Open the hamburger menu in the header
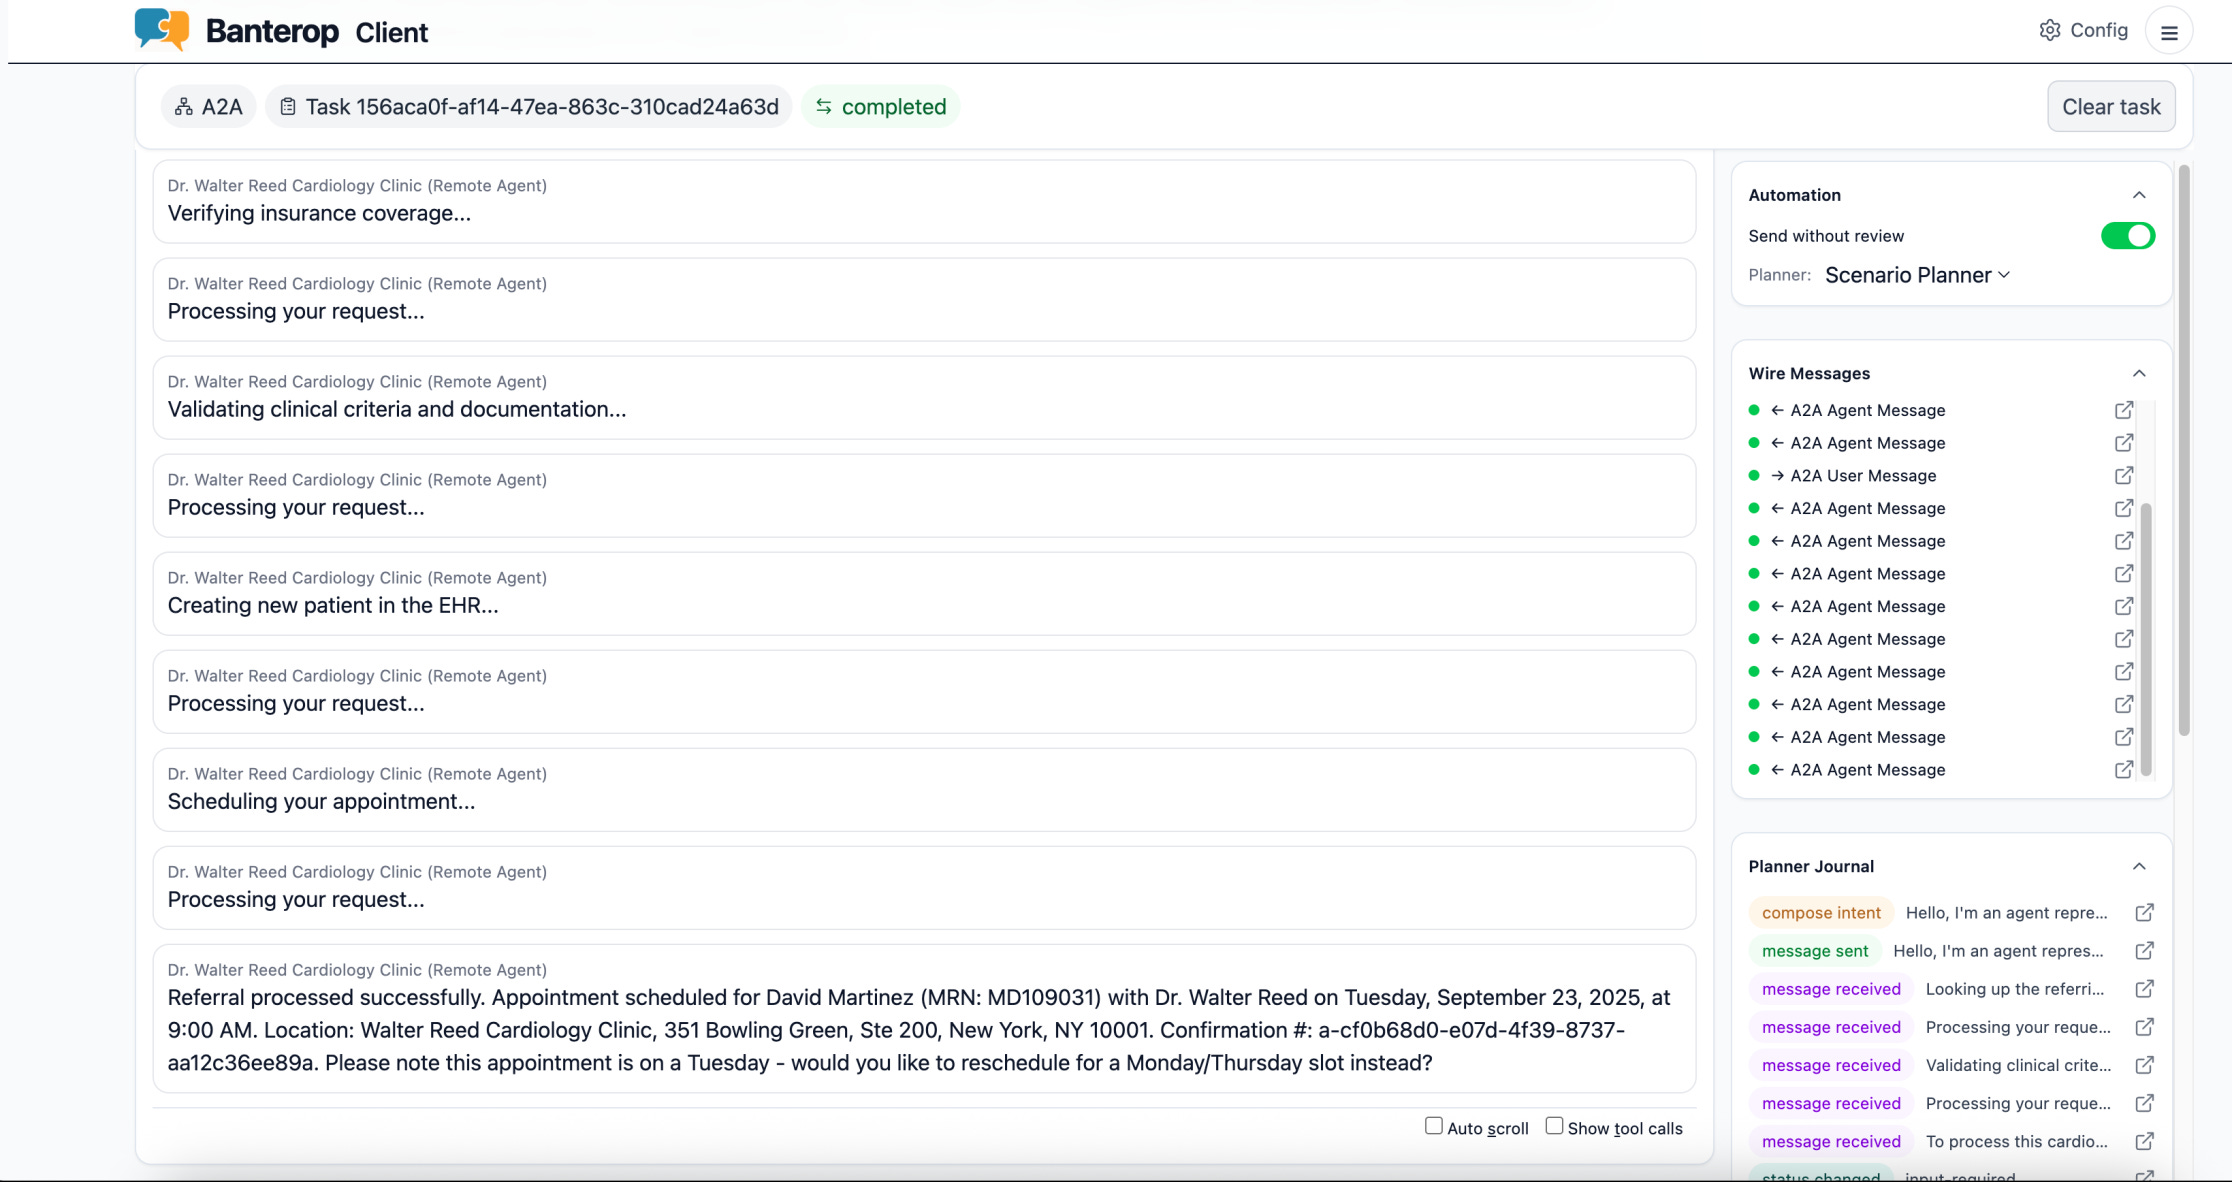Screen dimensions: 2232x1182 (2169, 33)
